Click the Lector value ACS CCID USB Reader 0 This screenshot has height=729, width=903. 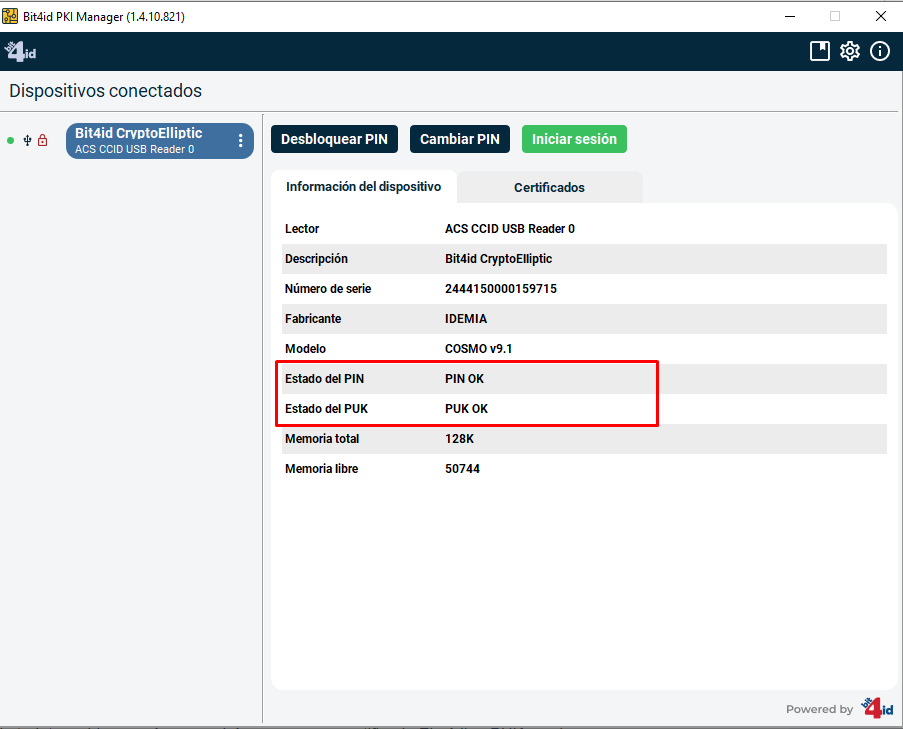[510, 229]
